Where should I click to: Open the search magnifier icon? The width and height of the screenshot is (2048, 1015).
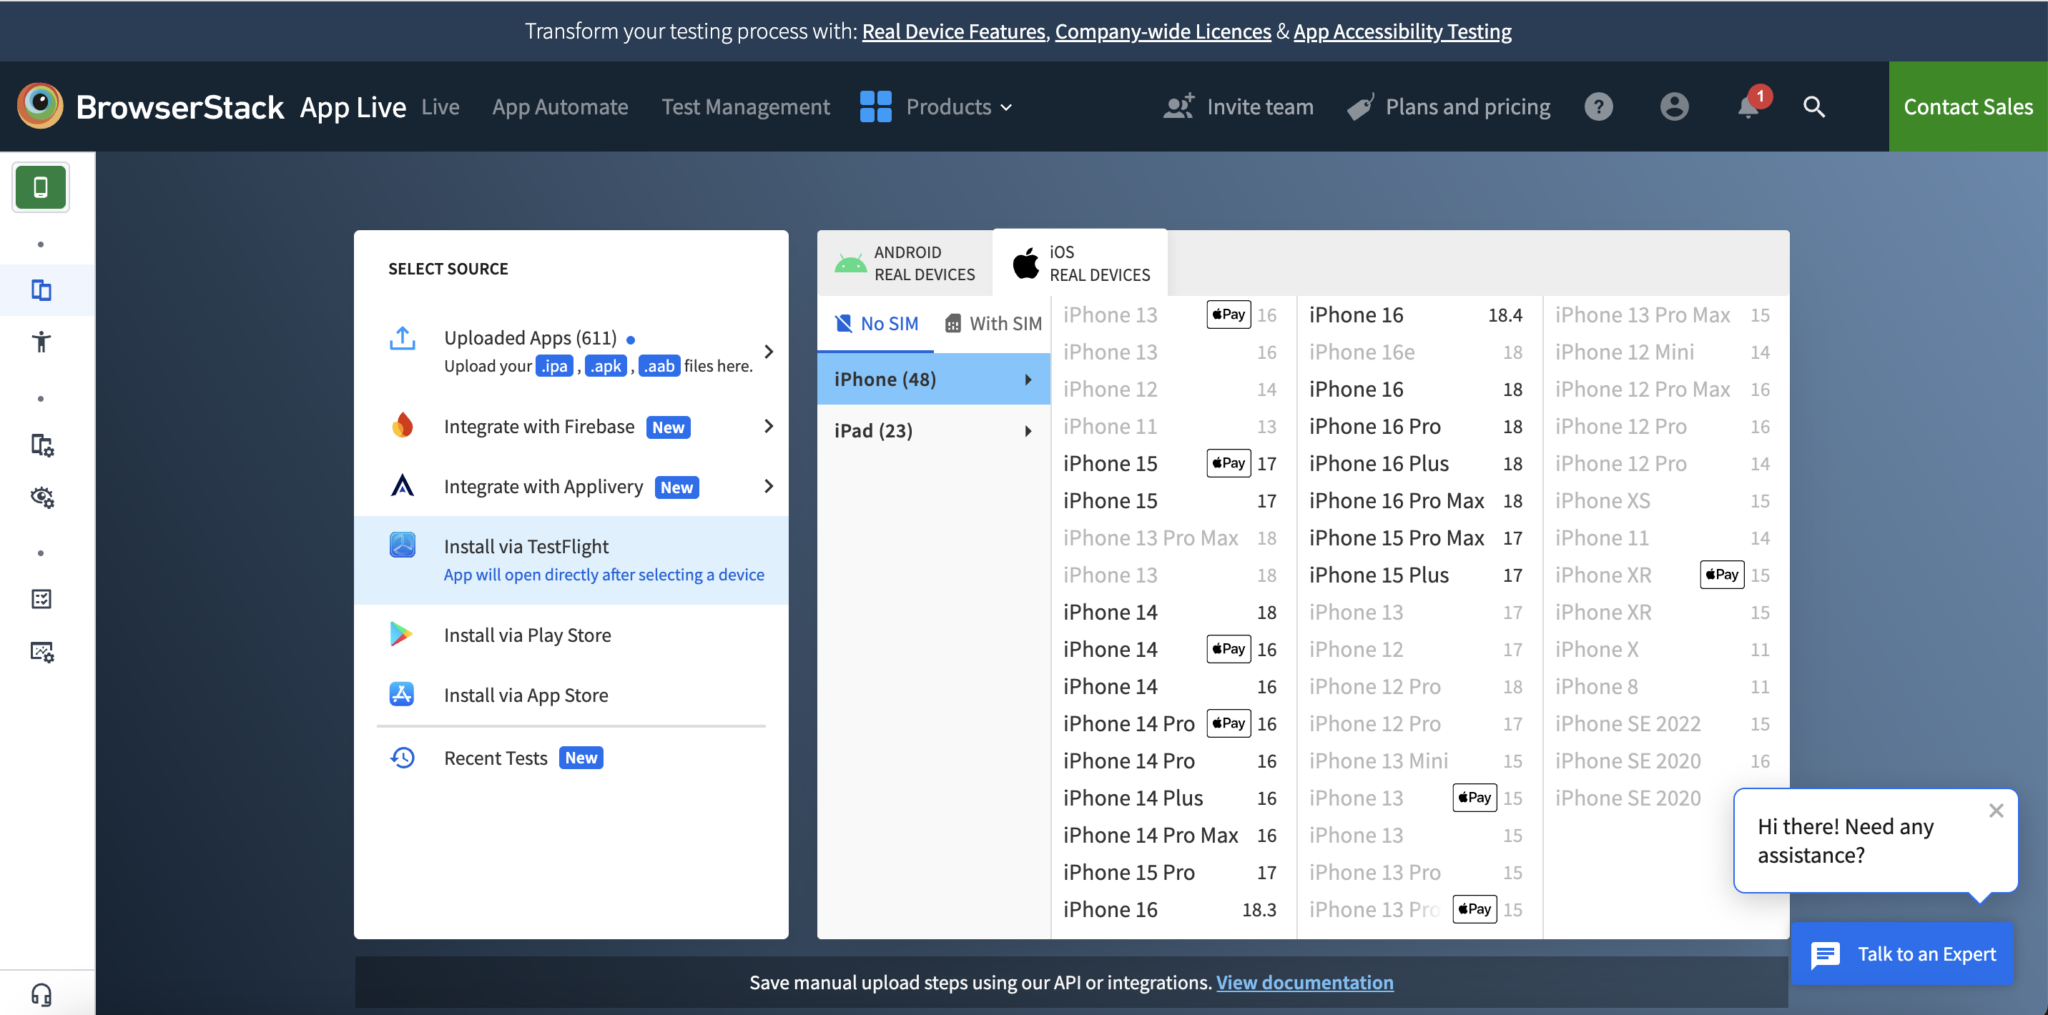[x=1815, y=107]
